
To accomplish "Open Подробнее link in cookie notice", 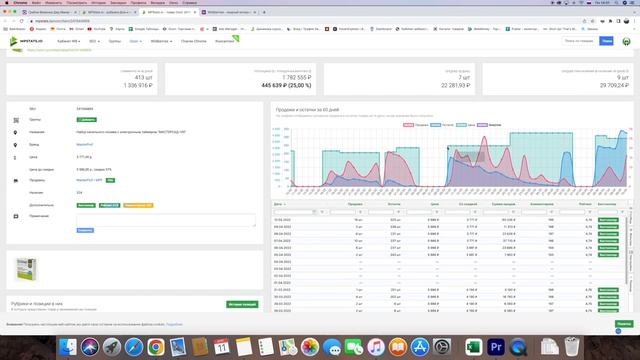I will (x=174, y=324).
